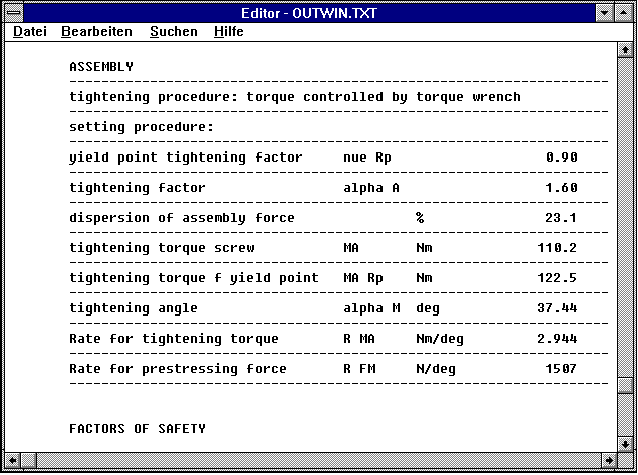Click the tightening angle value 37.44

point(557,308)
